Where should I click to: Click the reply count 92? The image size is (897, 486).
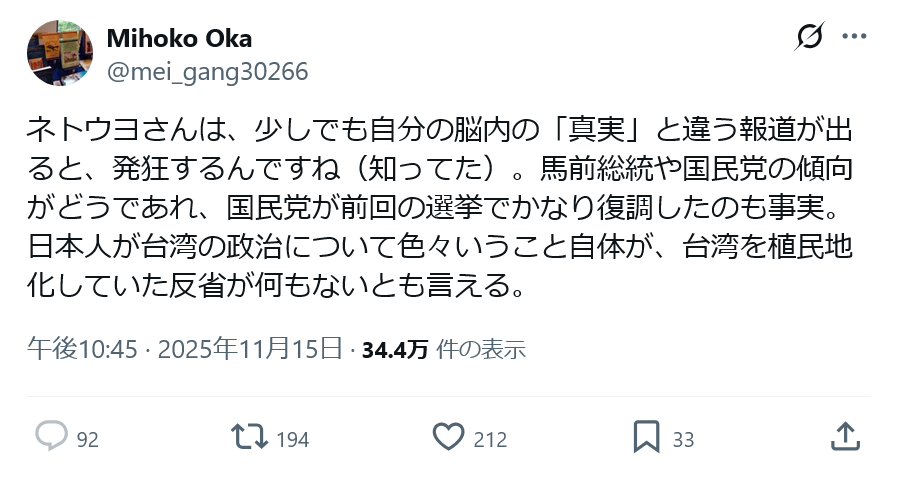pos(87,439)
